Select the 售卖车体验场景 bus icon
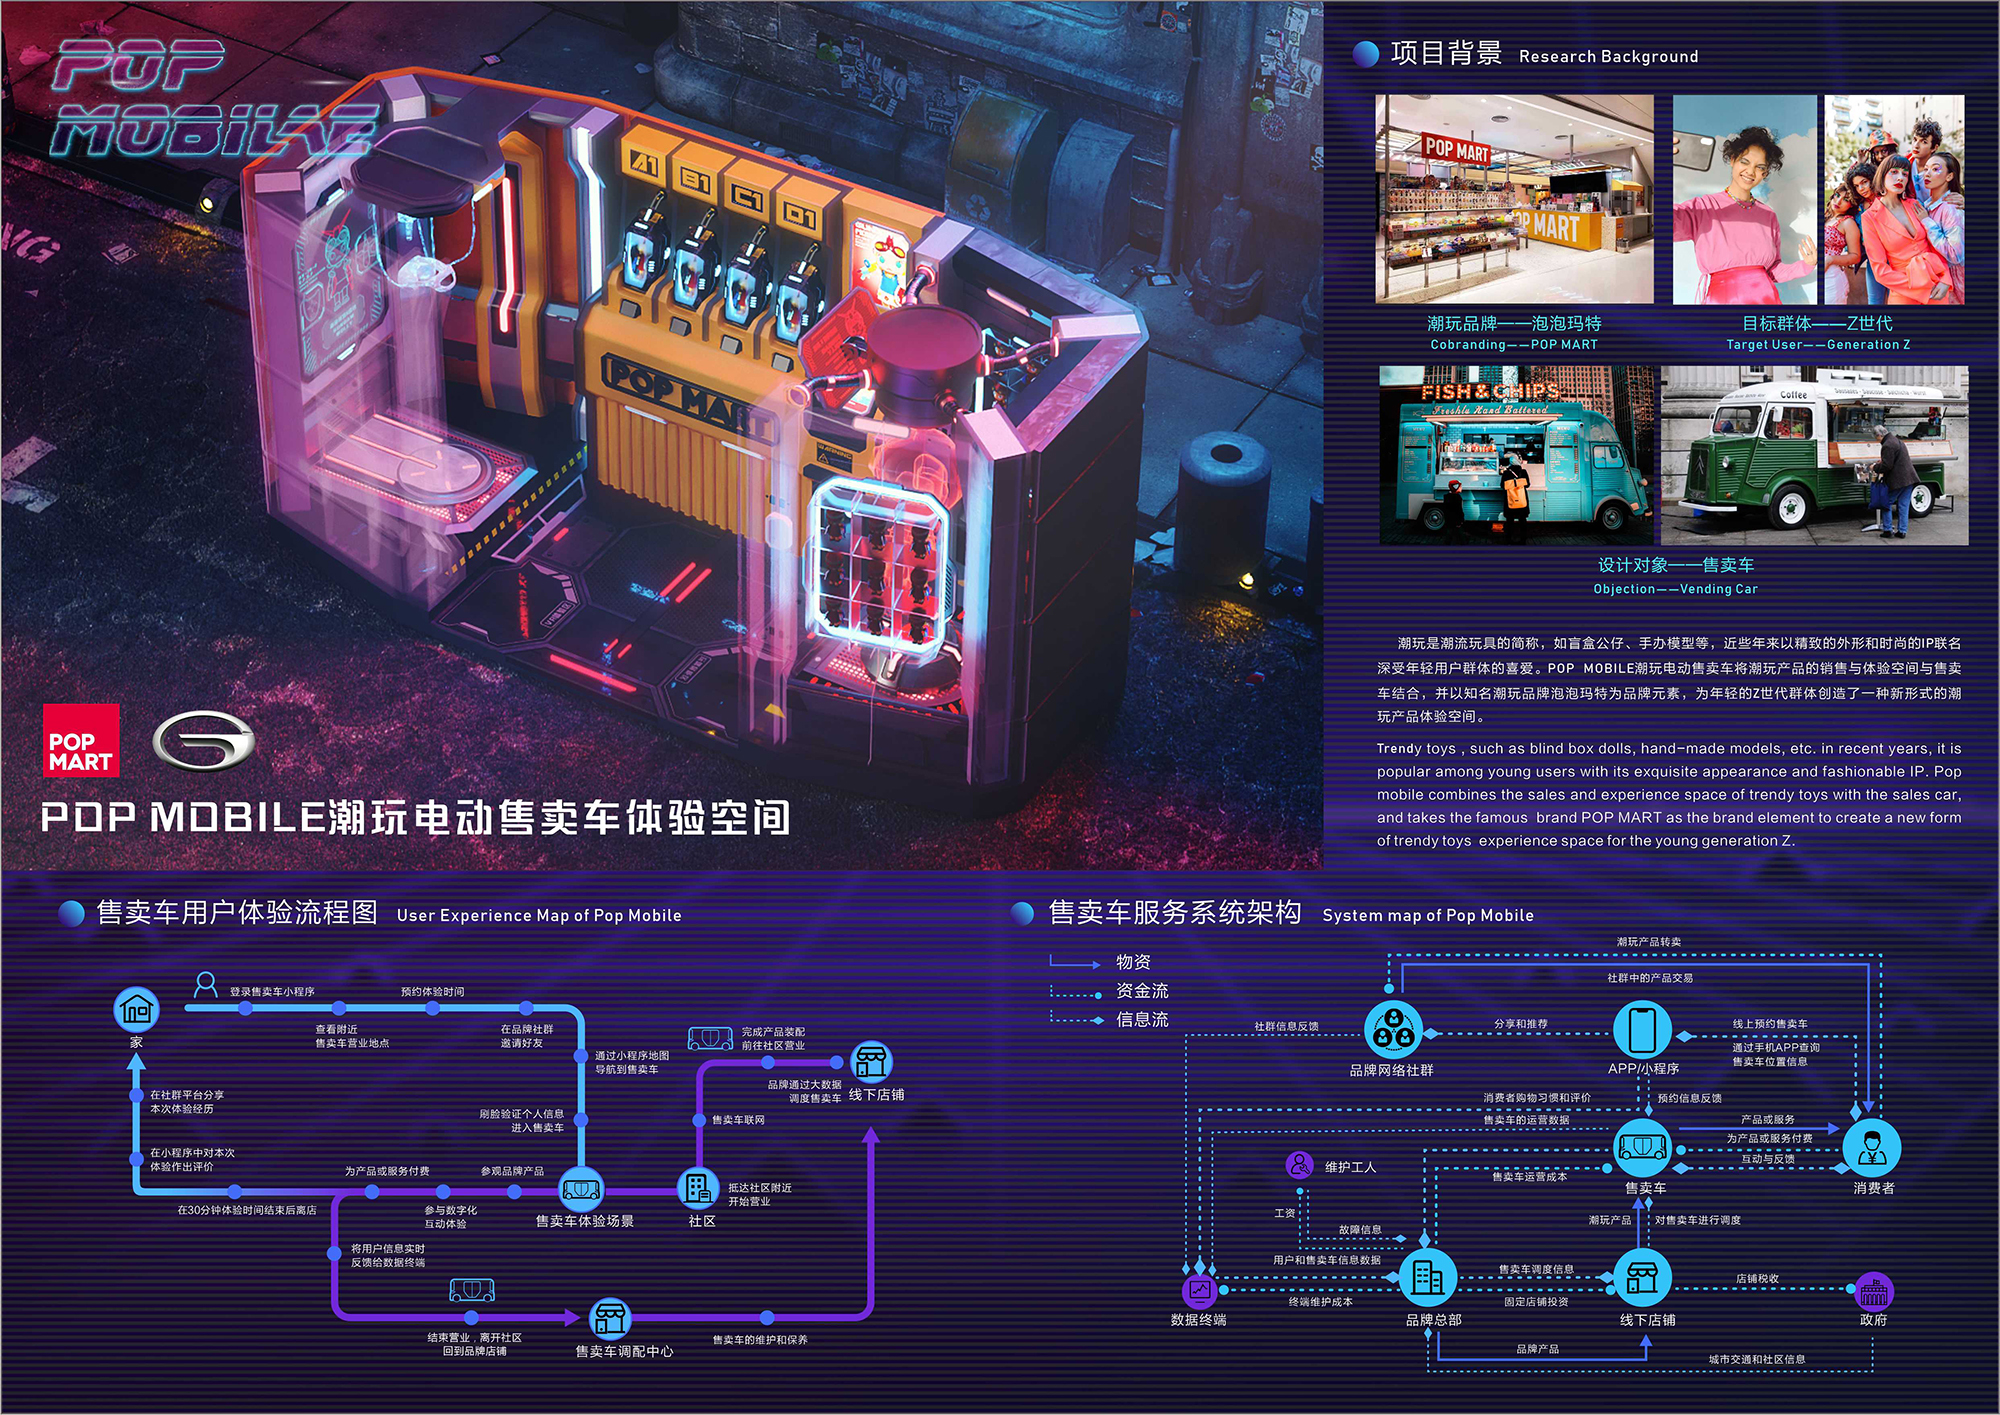The width and height of the screenshot is (2000, 1415). (x=581, y=1190)
